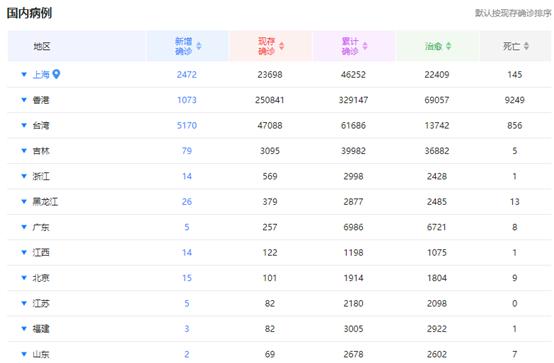
Task: Click Hong Kong cumulative cases value 329147
Action: coord(353,100)
